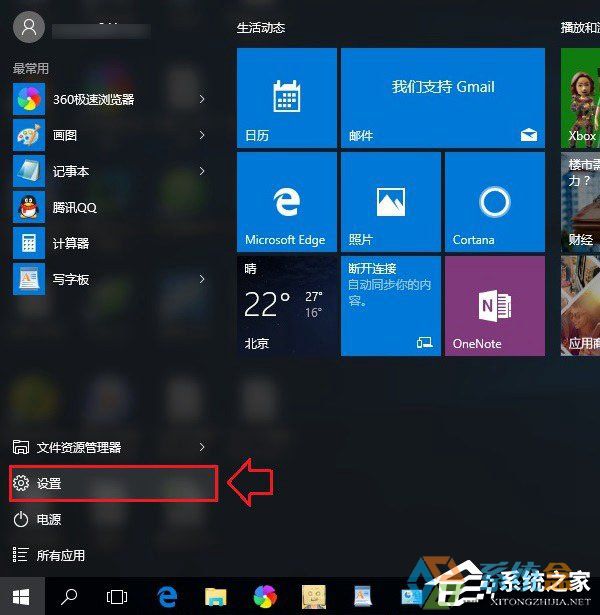Open 记事本 notepad app
The width and height of the screenshot is (600, 615).
(x=110, y=171)
